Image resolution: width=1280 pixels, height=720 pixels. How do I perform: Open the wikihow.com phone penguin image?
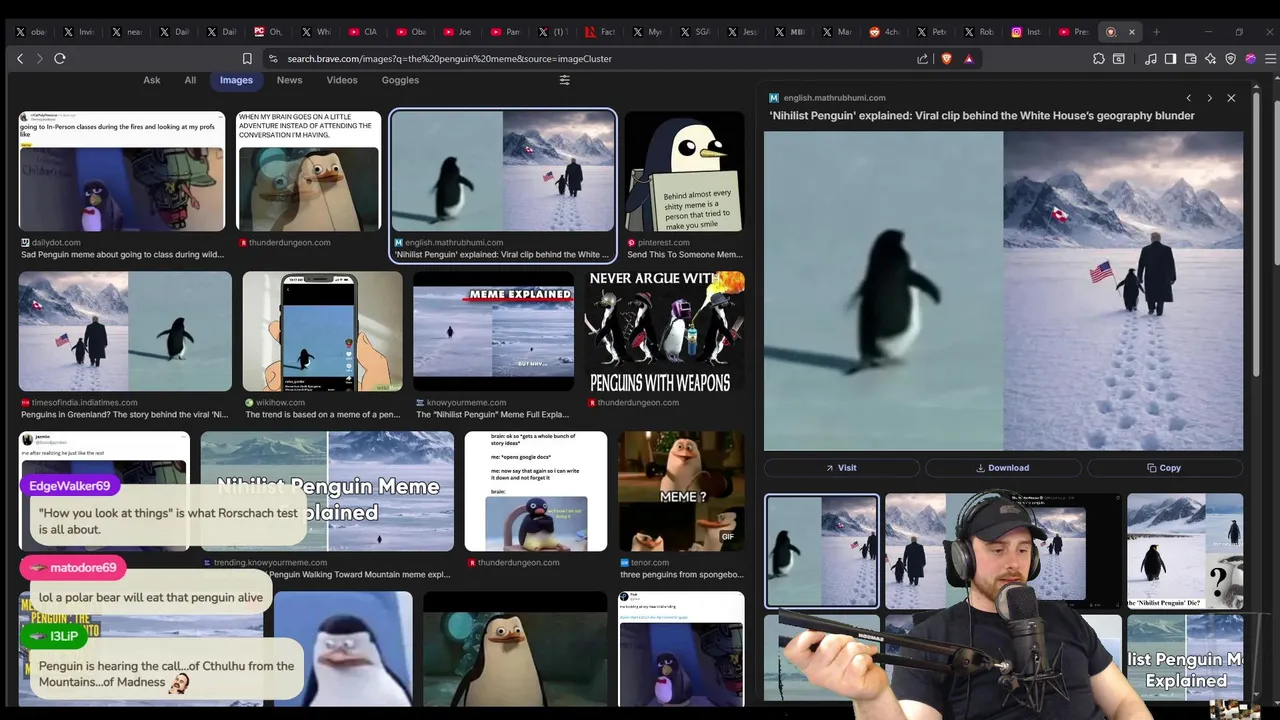[322, 331]
